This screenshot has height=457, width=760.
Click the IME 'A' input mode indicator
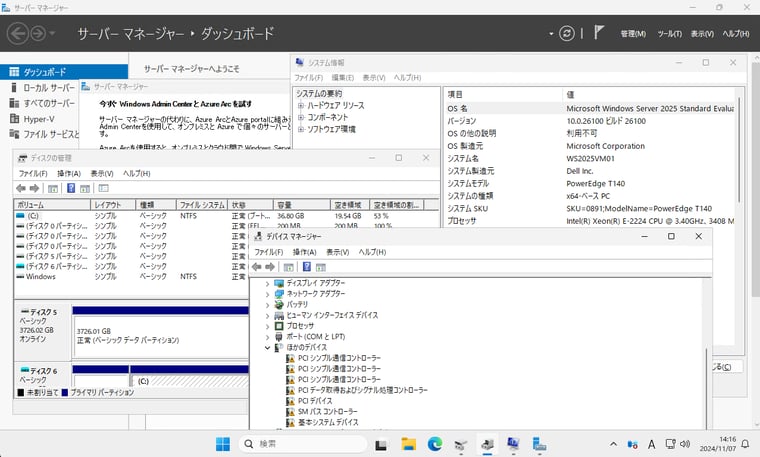pyautogui.click(x=651, y=444)
